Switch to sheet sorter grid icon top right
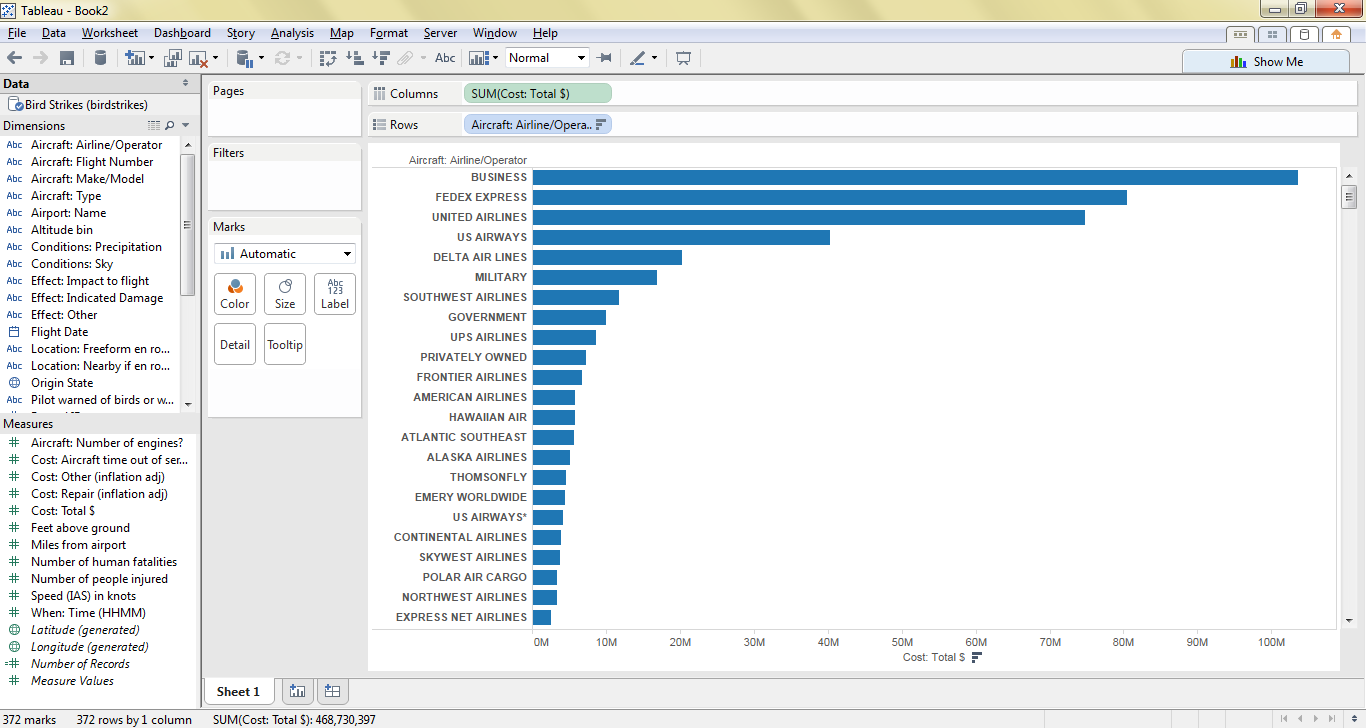The width and height of the screenshot is (1366, 728). 1272,34
